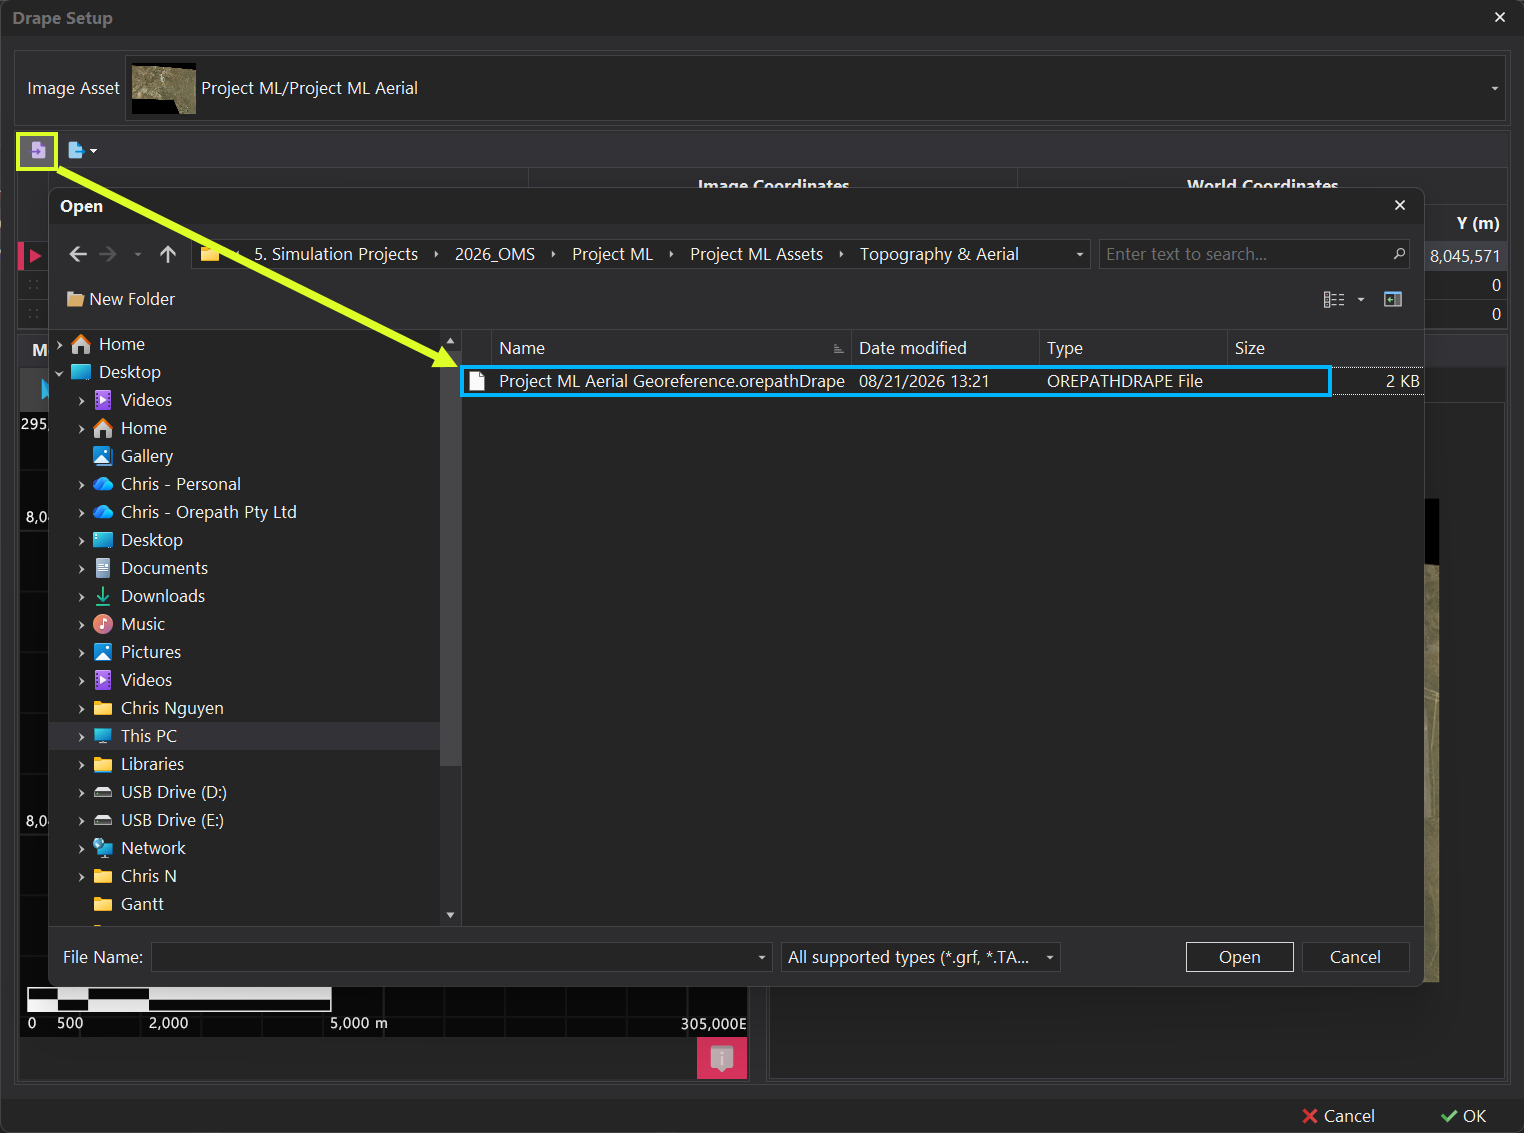Click Project ML Assets breadcrumb

coord(756,254)
